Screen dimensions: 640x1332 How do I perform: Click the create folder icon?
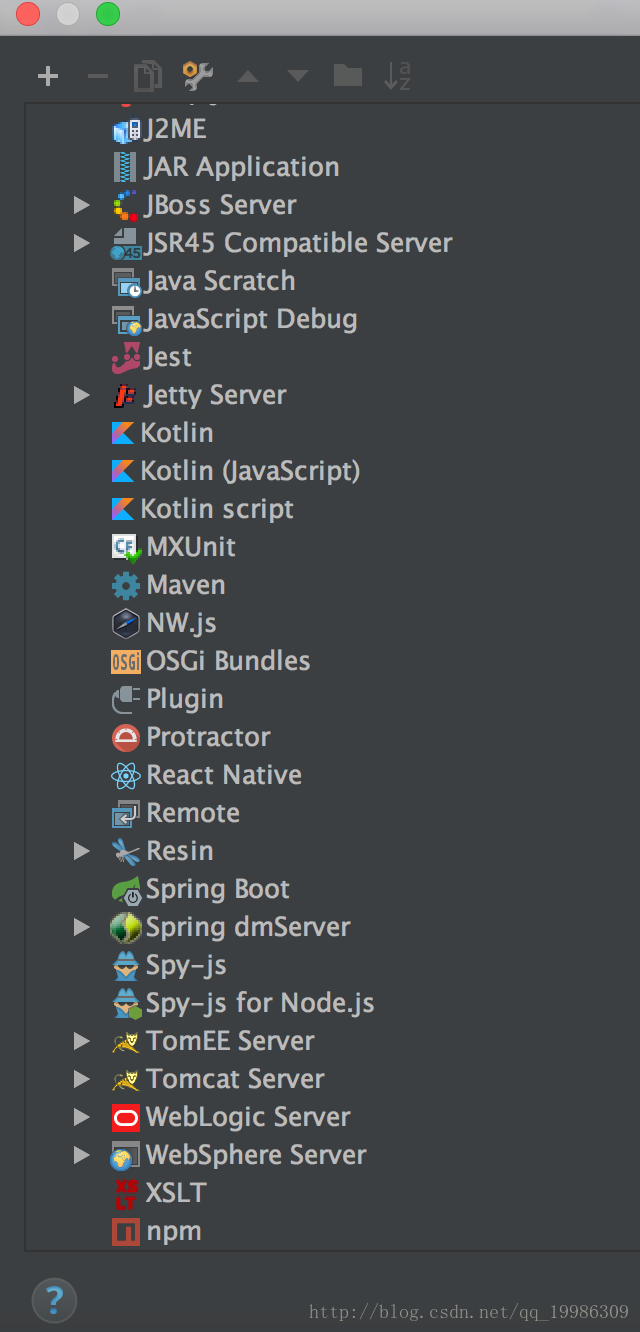pyautogui.click(x=347, y=75)
